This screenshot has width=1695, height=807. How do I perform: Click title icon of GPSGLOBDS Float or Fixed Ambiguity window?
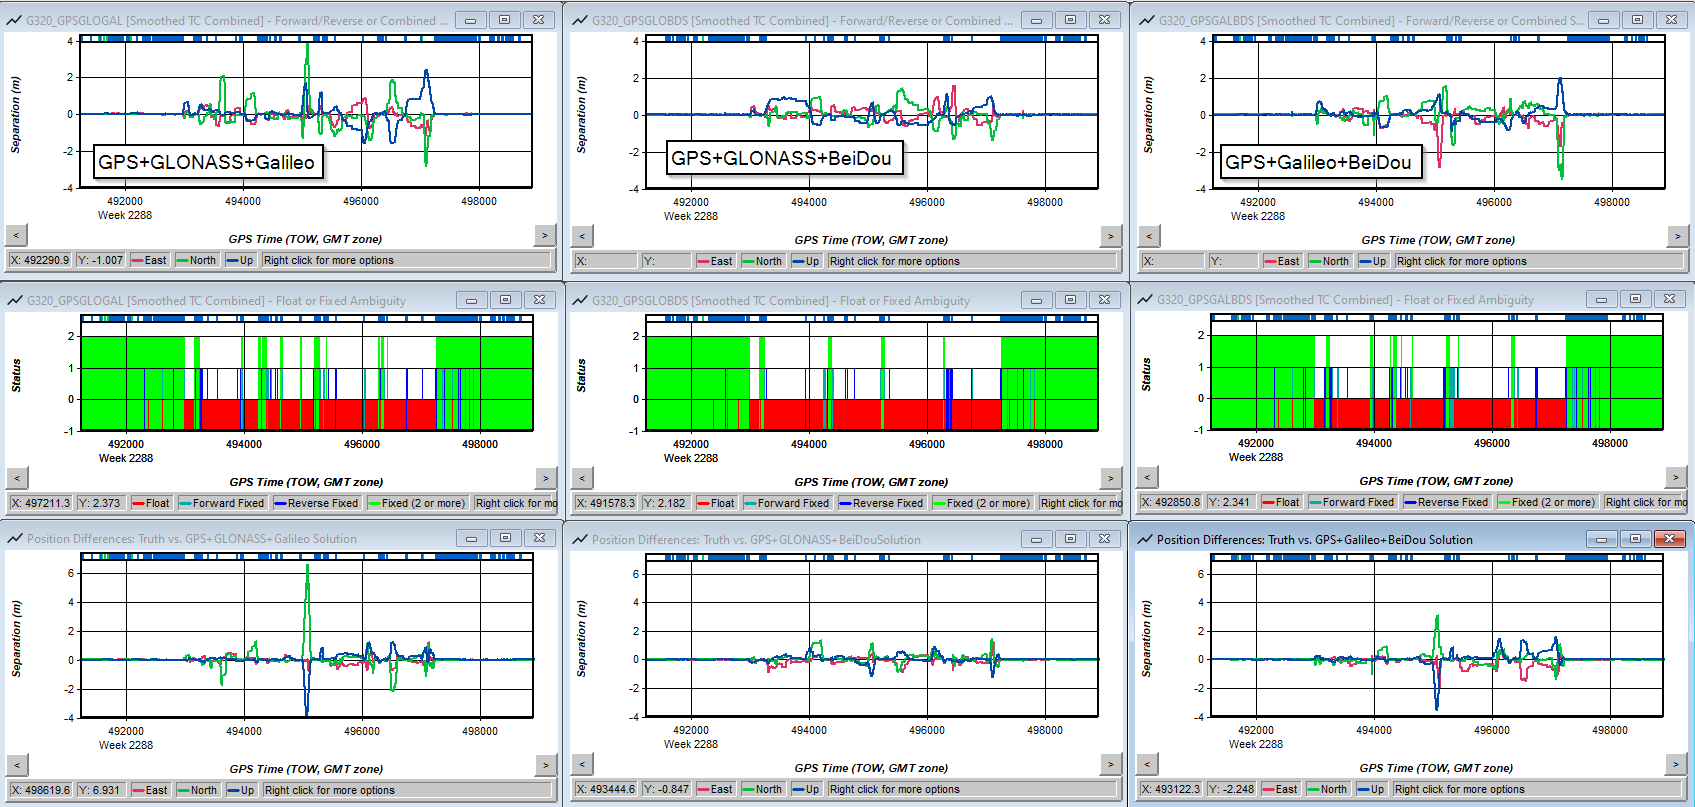580,300
